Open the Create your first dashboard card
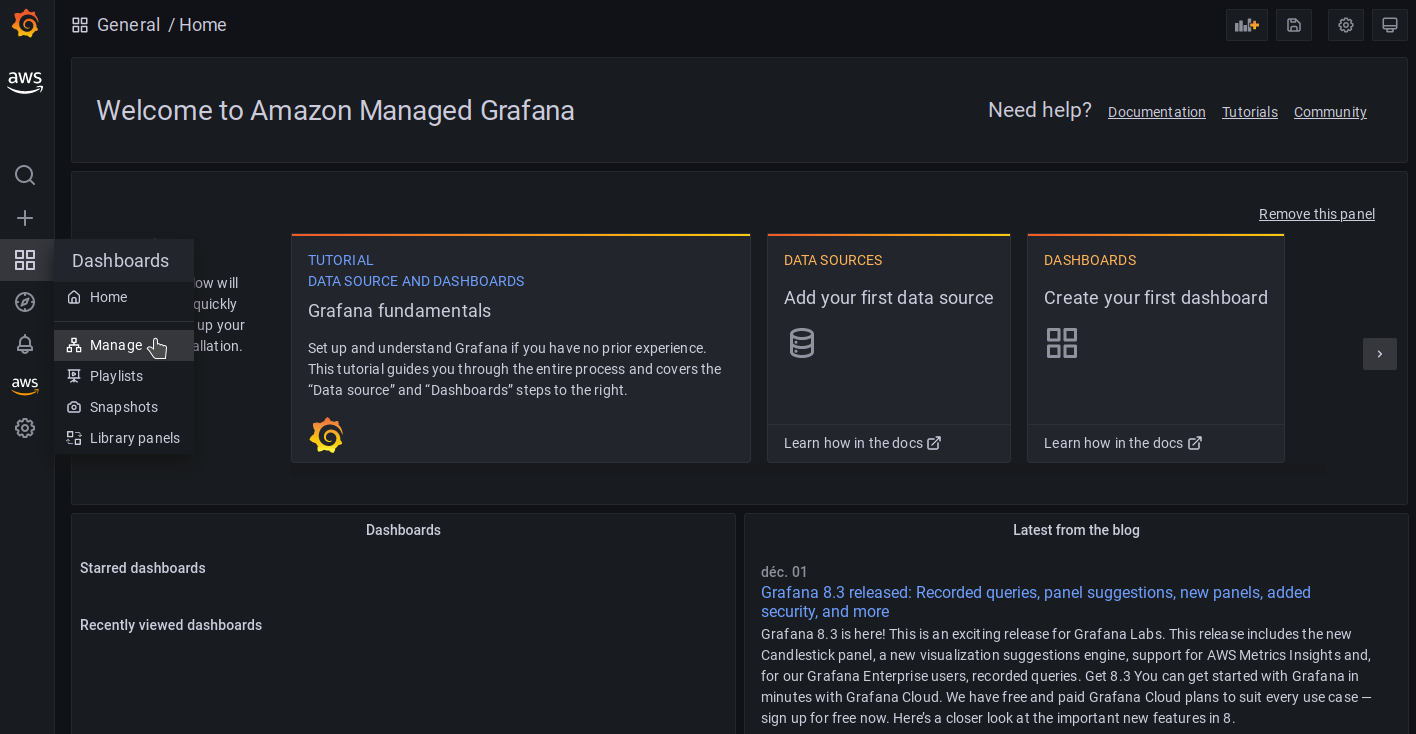The height and width of the screenshot is (734, 1416). pyautogui.click(x=1156, y=348)
